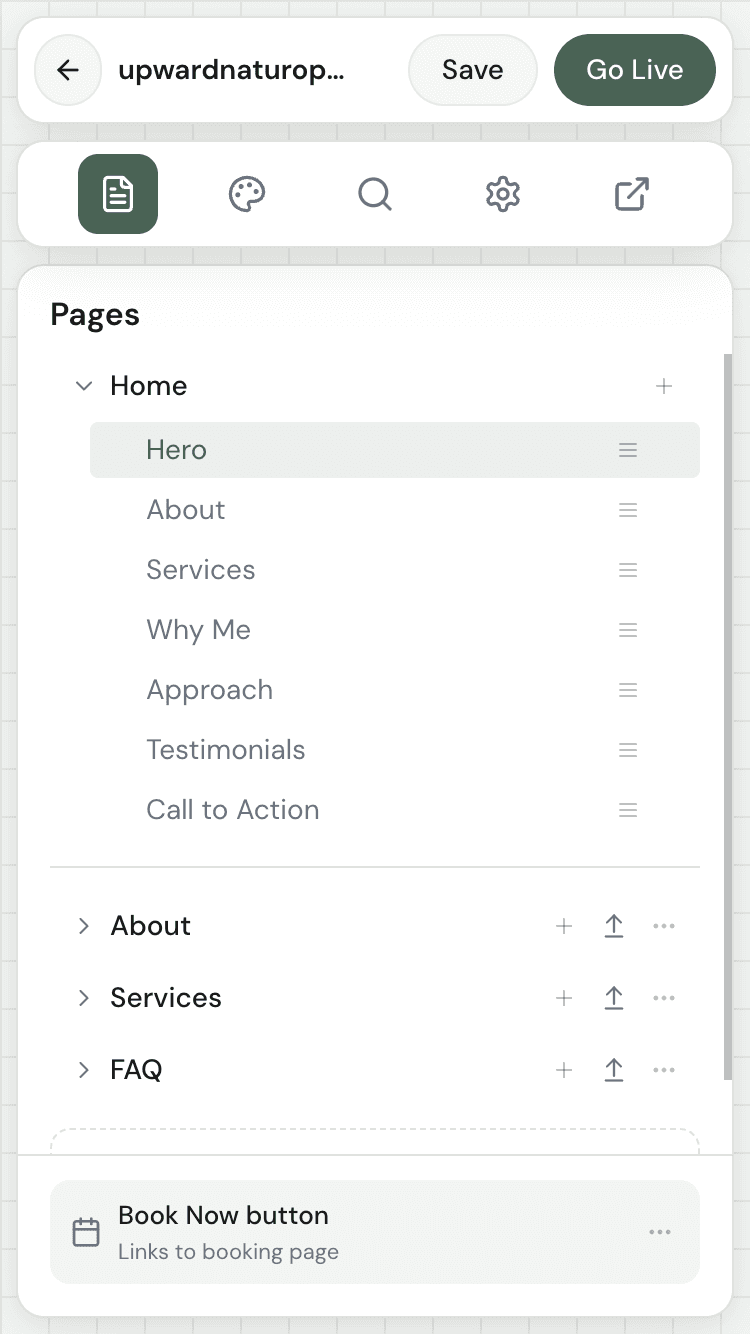Screen dimensions: 750x1334
Task: Expand the Services page tree item
Action: [84, 998]
